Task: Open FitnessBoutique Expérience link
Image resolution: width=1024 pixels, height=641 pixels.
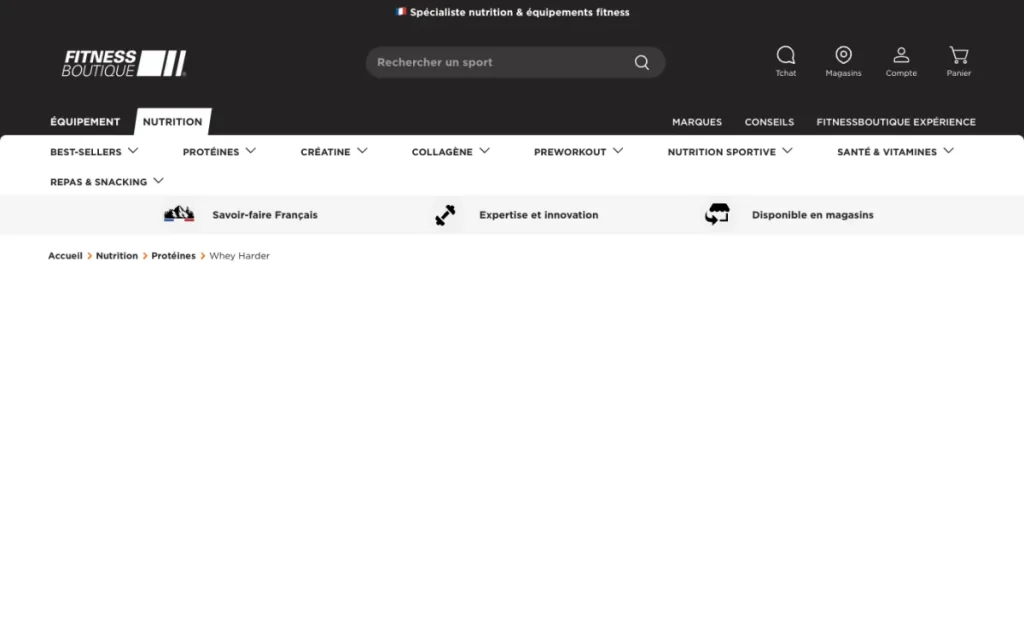Action: [x=896, y=122]
